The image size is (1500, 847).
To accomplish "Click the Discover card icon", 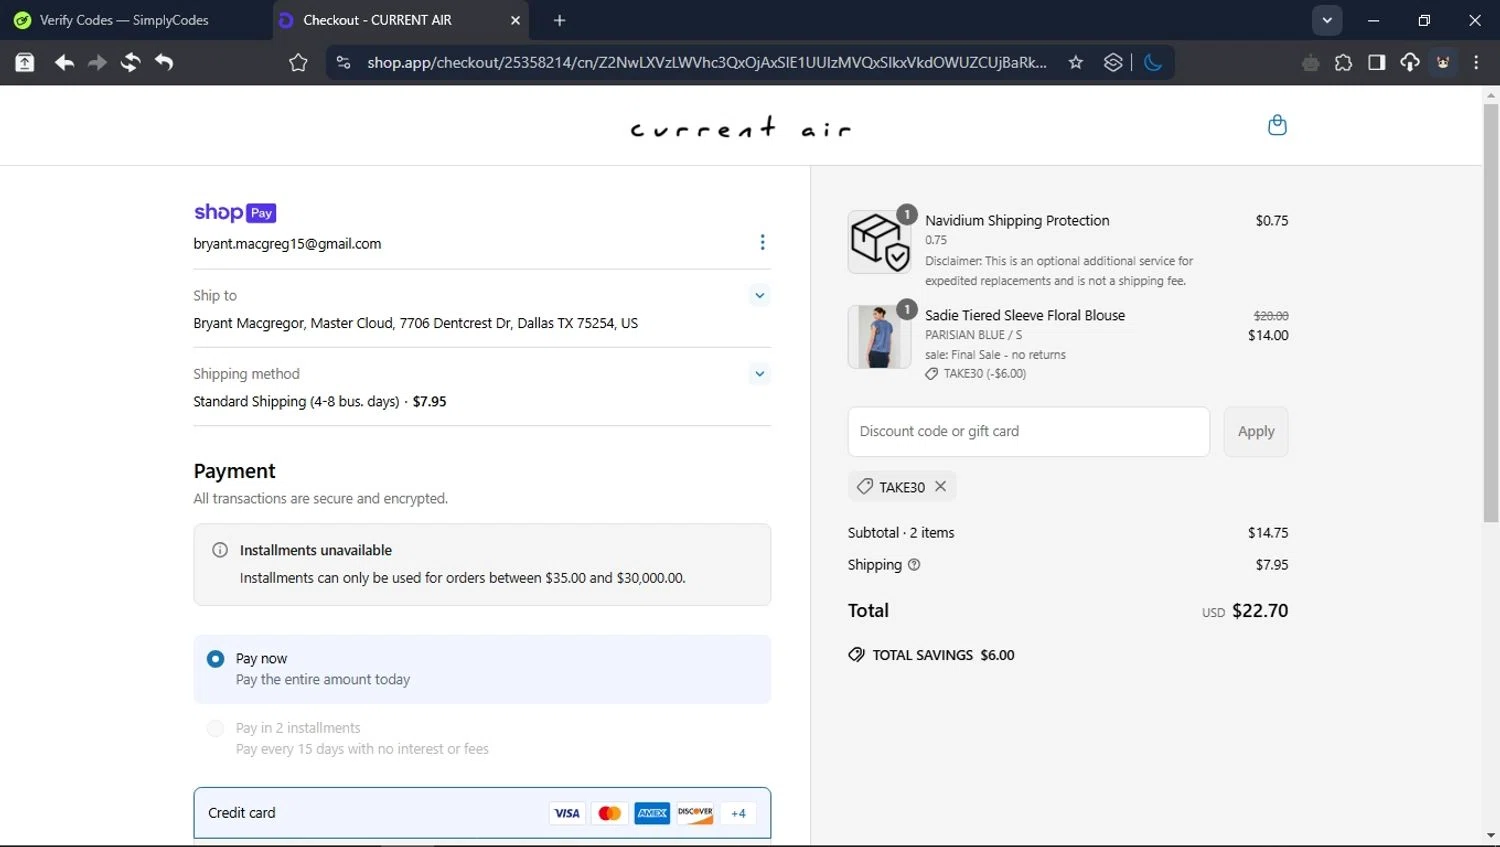I will click(695, 813).
